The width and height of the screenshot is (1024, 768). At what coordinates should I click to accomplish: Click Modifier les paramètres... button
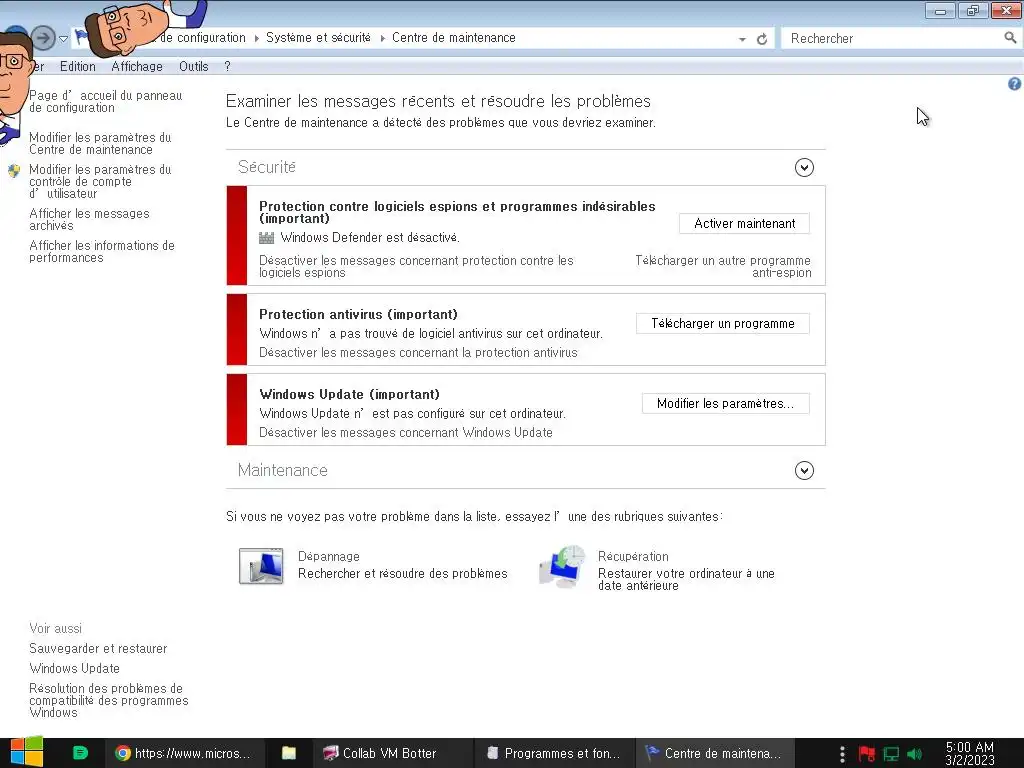726,404
